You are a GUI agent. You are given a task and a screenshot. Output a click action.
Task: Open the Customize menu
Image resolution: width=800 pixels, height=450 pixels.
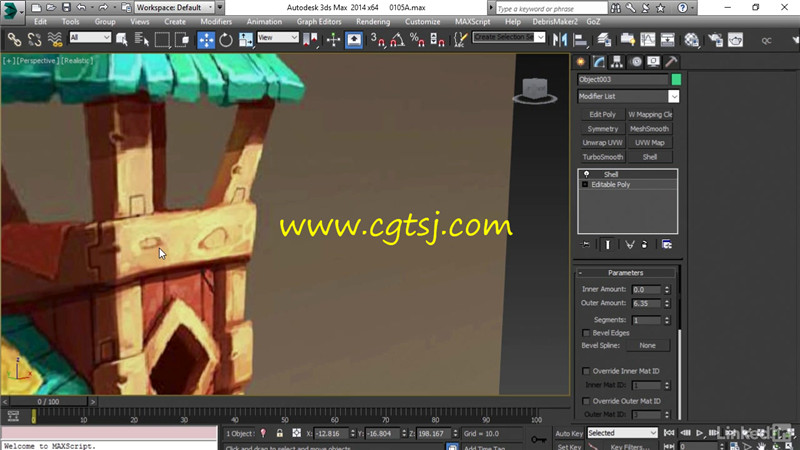coord(422,21)
